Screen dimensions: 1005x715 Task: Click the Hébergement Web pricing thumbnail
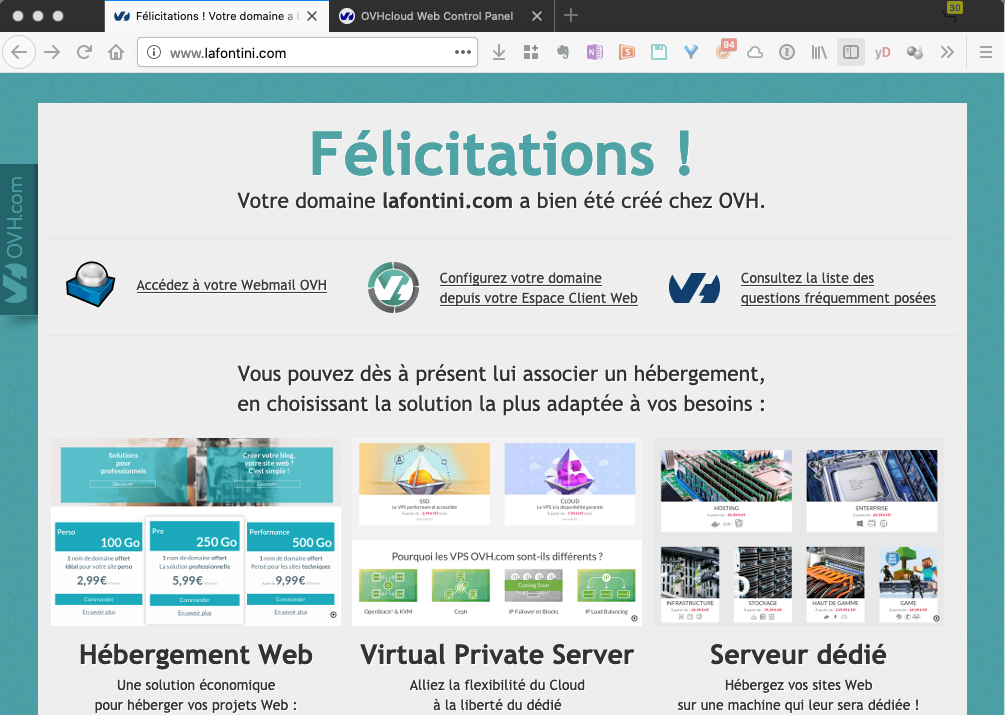[x=196, y=532]
